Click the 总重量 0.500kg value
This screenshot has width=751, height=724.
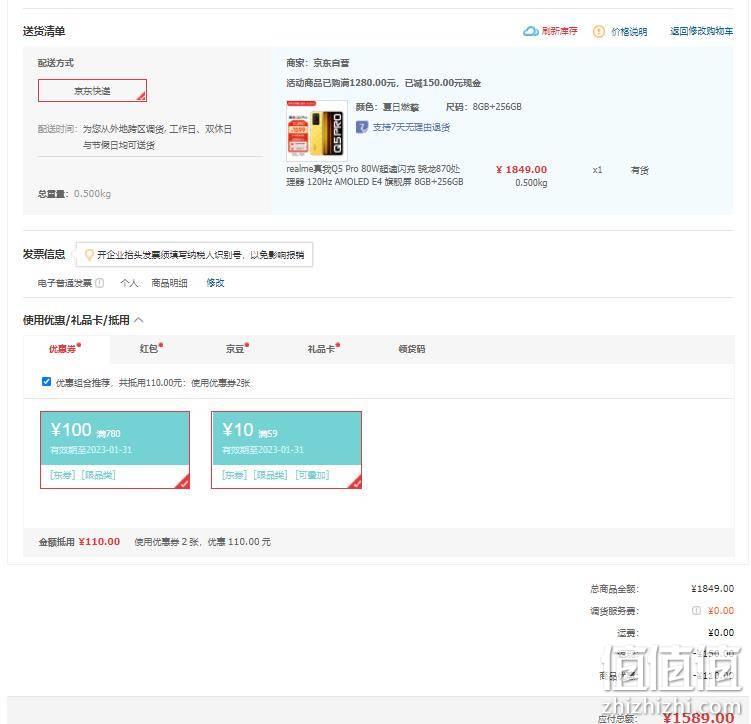[x=92, y=193]
